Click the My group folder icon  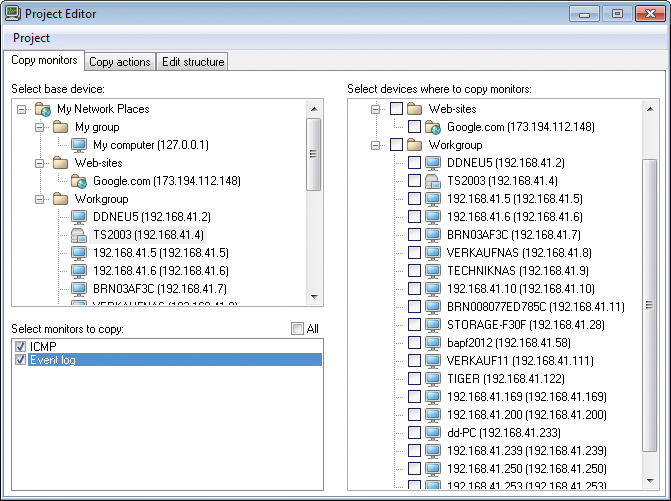(x=60, y=127)
